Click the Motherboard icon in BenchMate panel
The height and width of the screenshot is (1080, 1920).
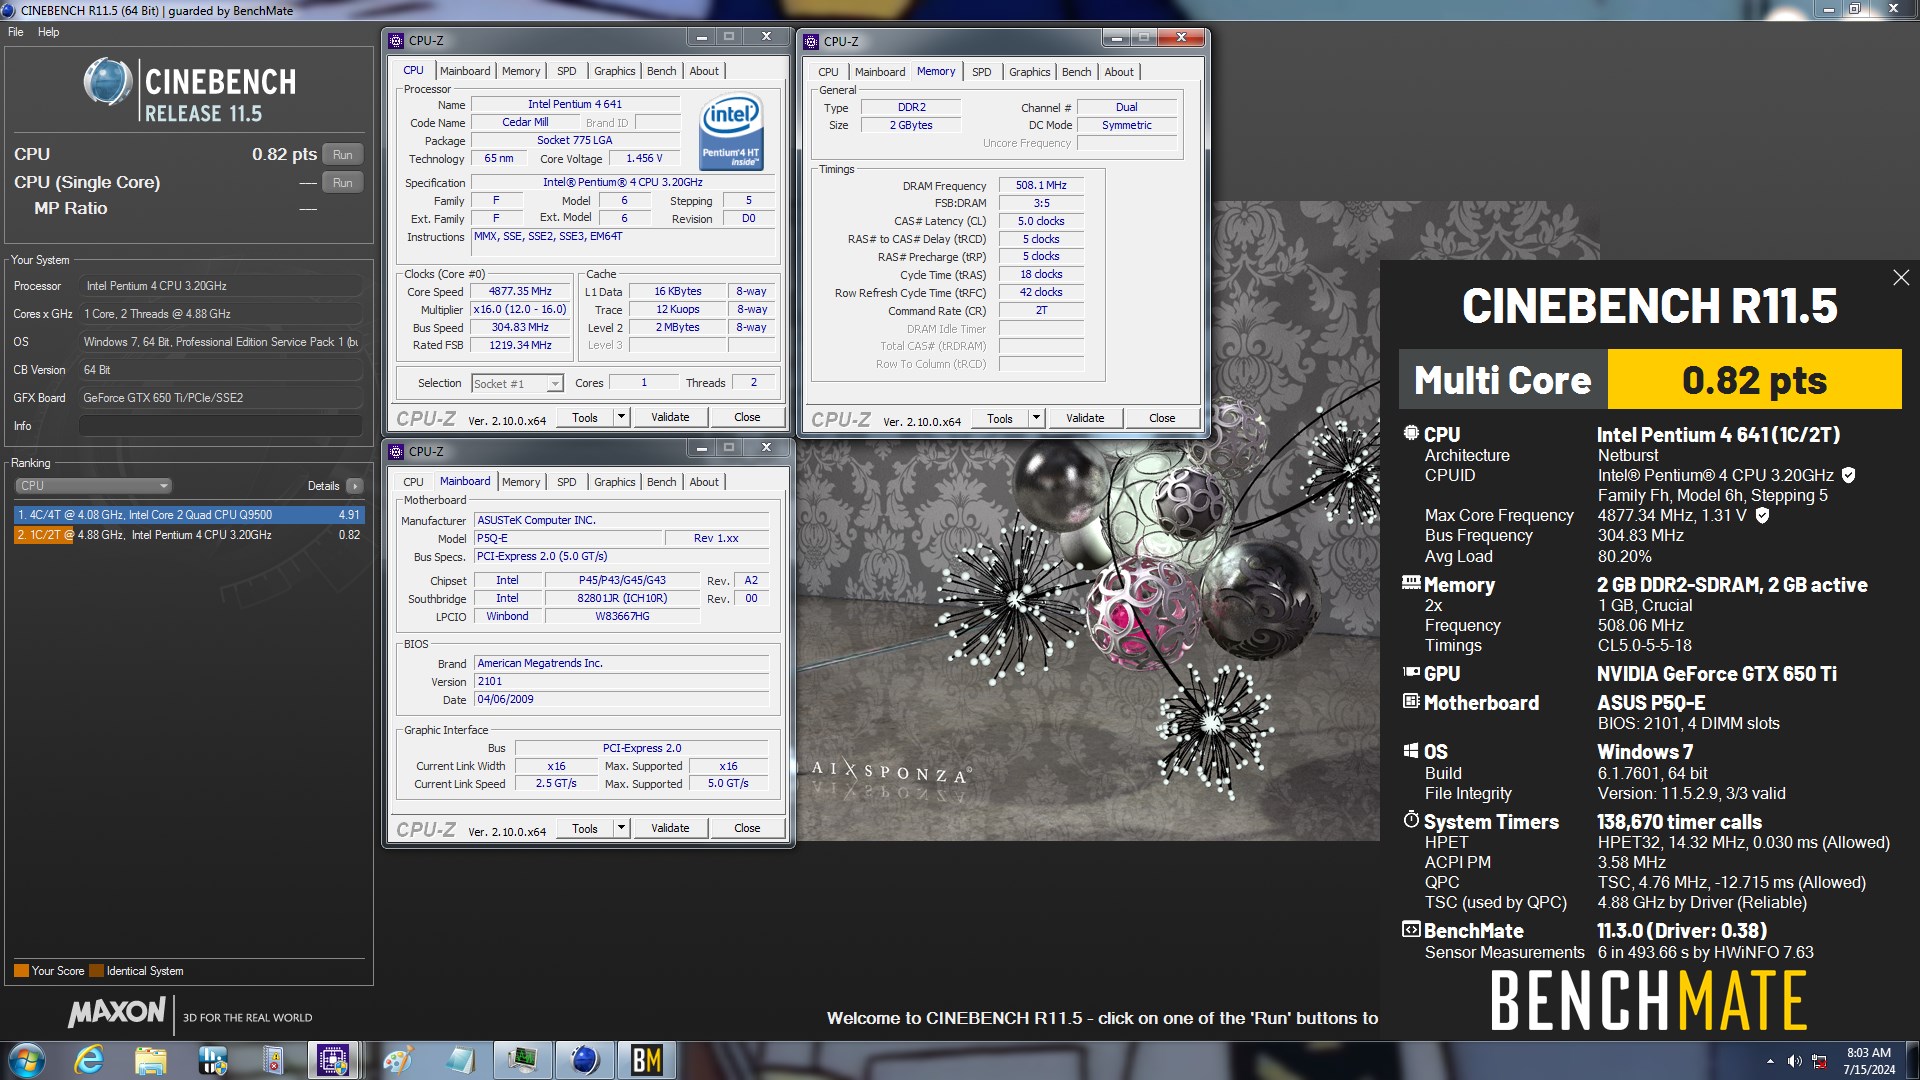pyautogui.click(x=1411, y=702)
